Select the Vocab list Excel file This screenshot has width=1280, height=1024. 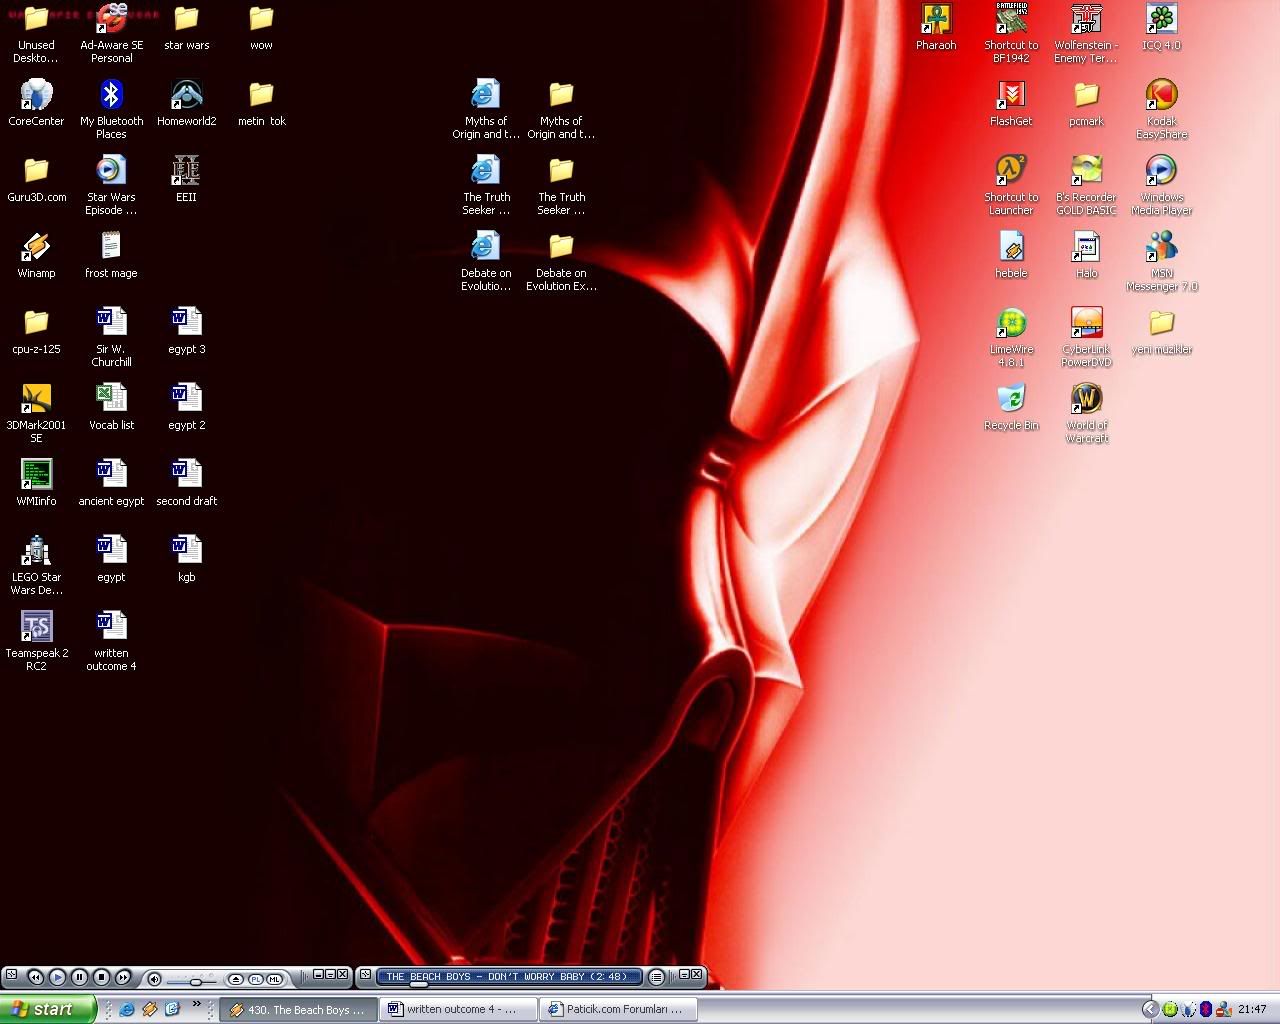tap(111, 407)
